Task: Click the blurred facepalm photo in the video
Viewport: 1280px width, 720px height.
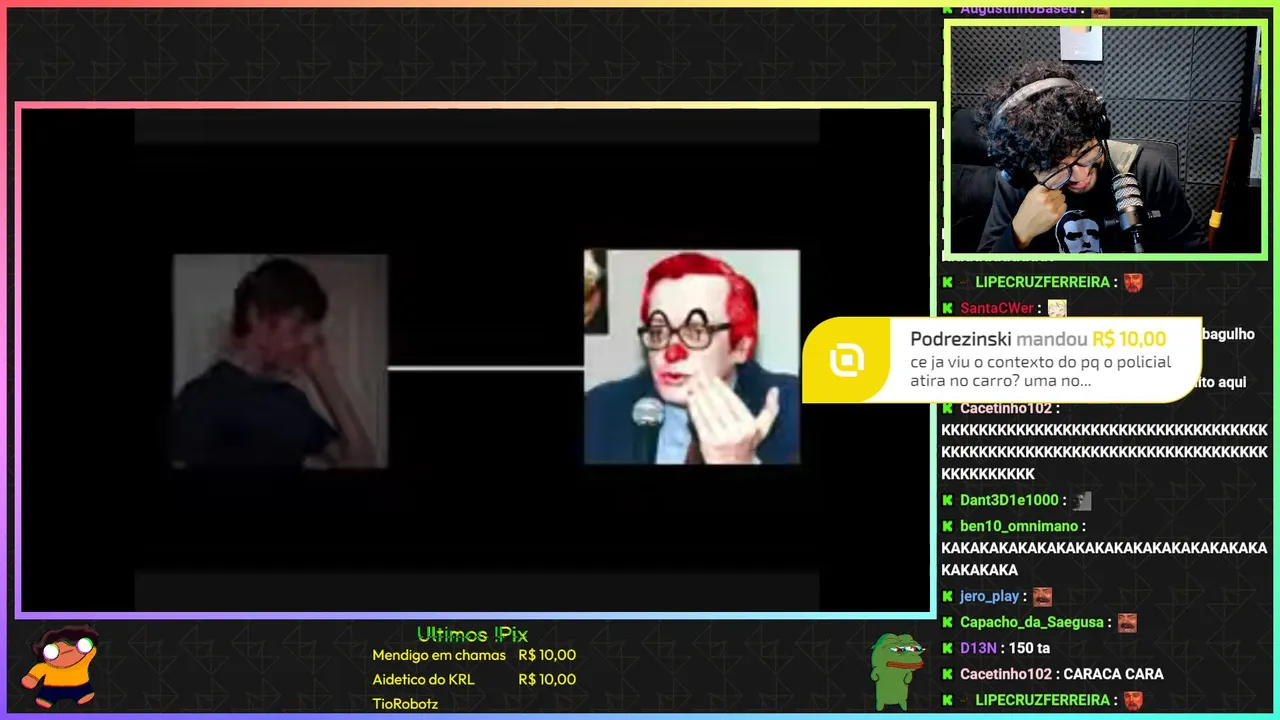Action: (x=280, y=361)
